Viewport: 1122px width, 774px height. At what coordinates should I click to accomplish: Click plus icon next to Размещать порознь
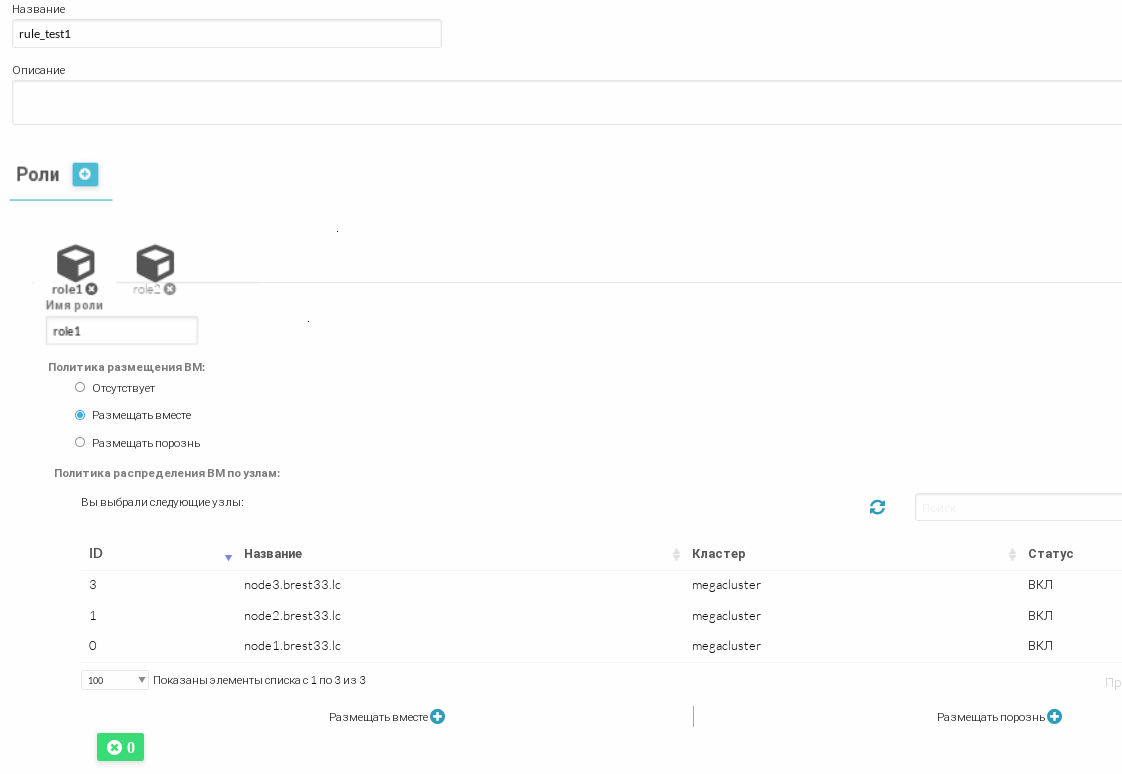point(1054,717)
